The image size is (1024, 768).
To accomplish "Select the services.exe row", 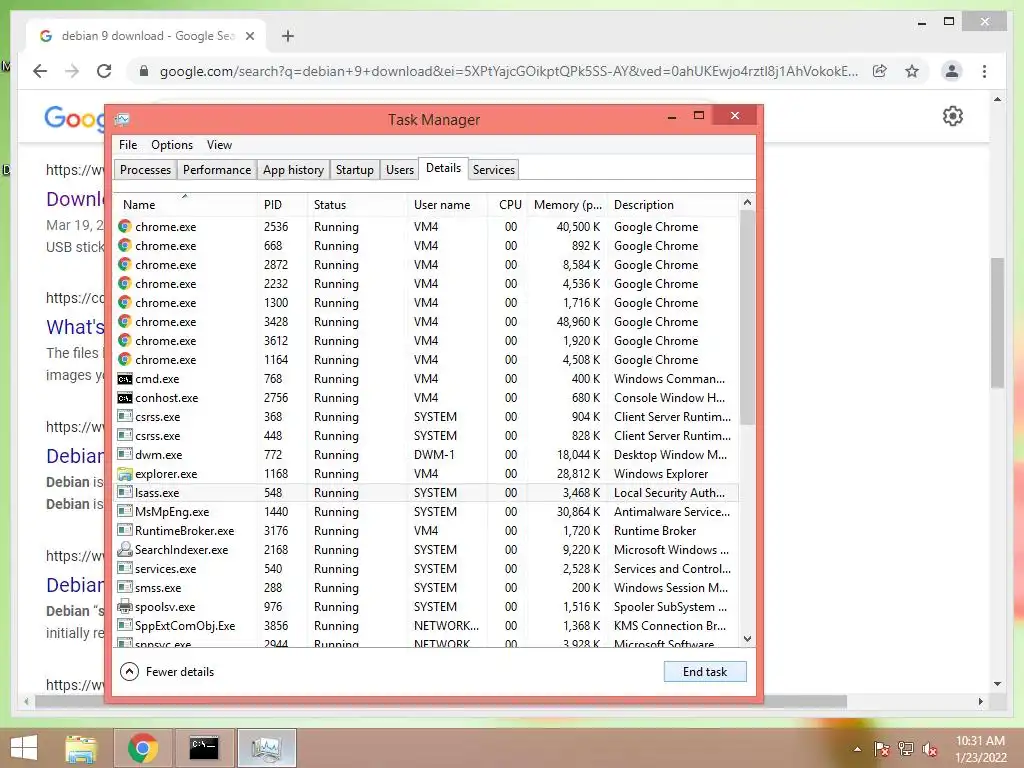I will 427,568.
